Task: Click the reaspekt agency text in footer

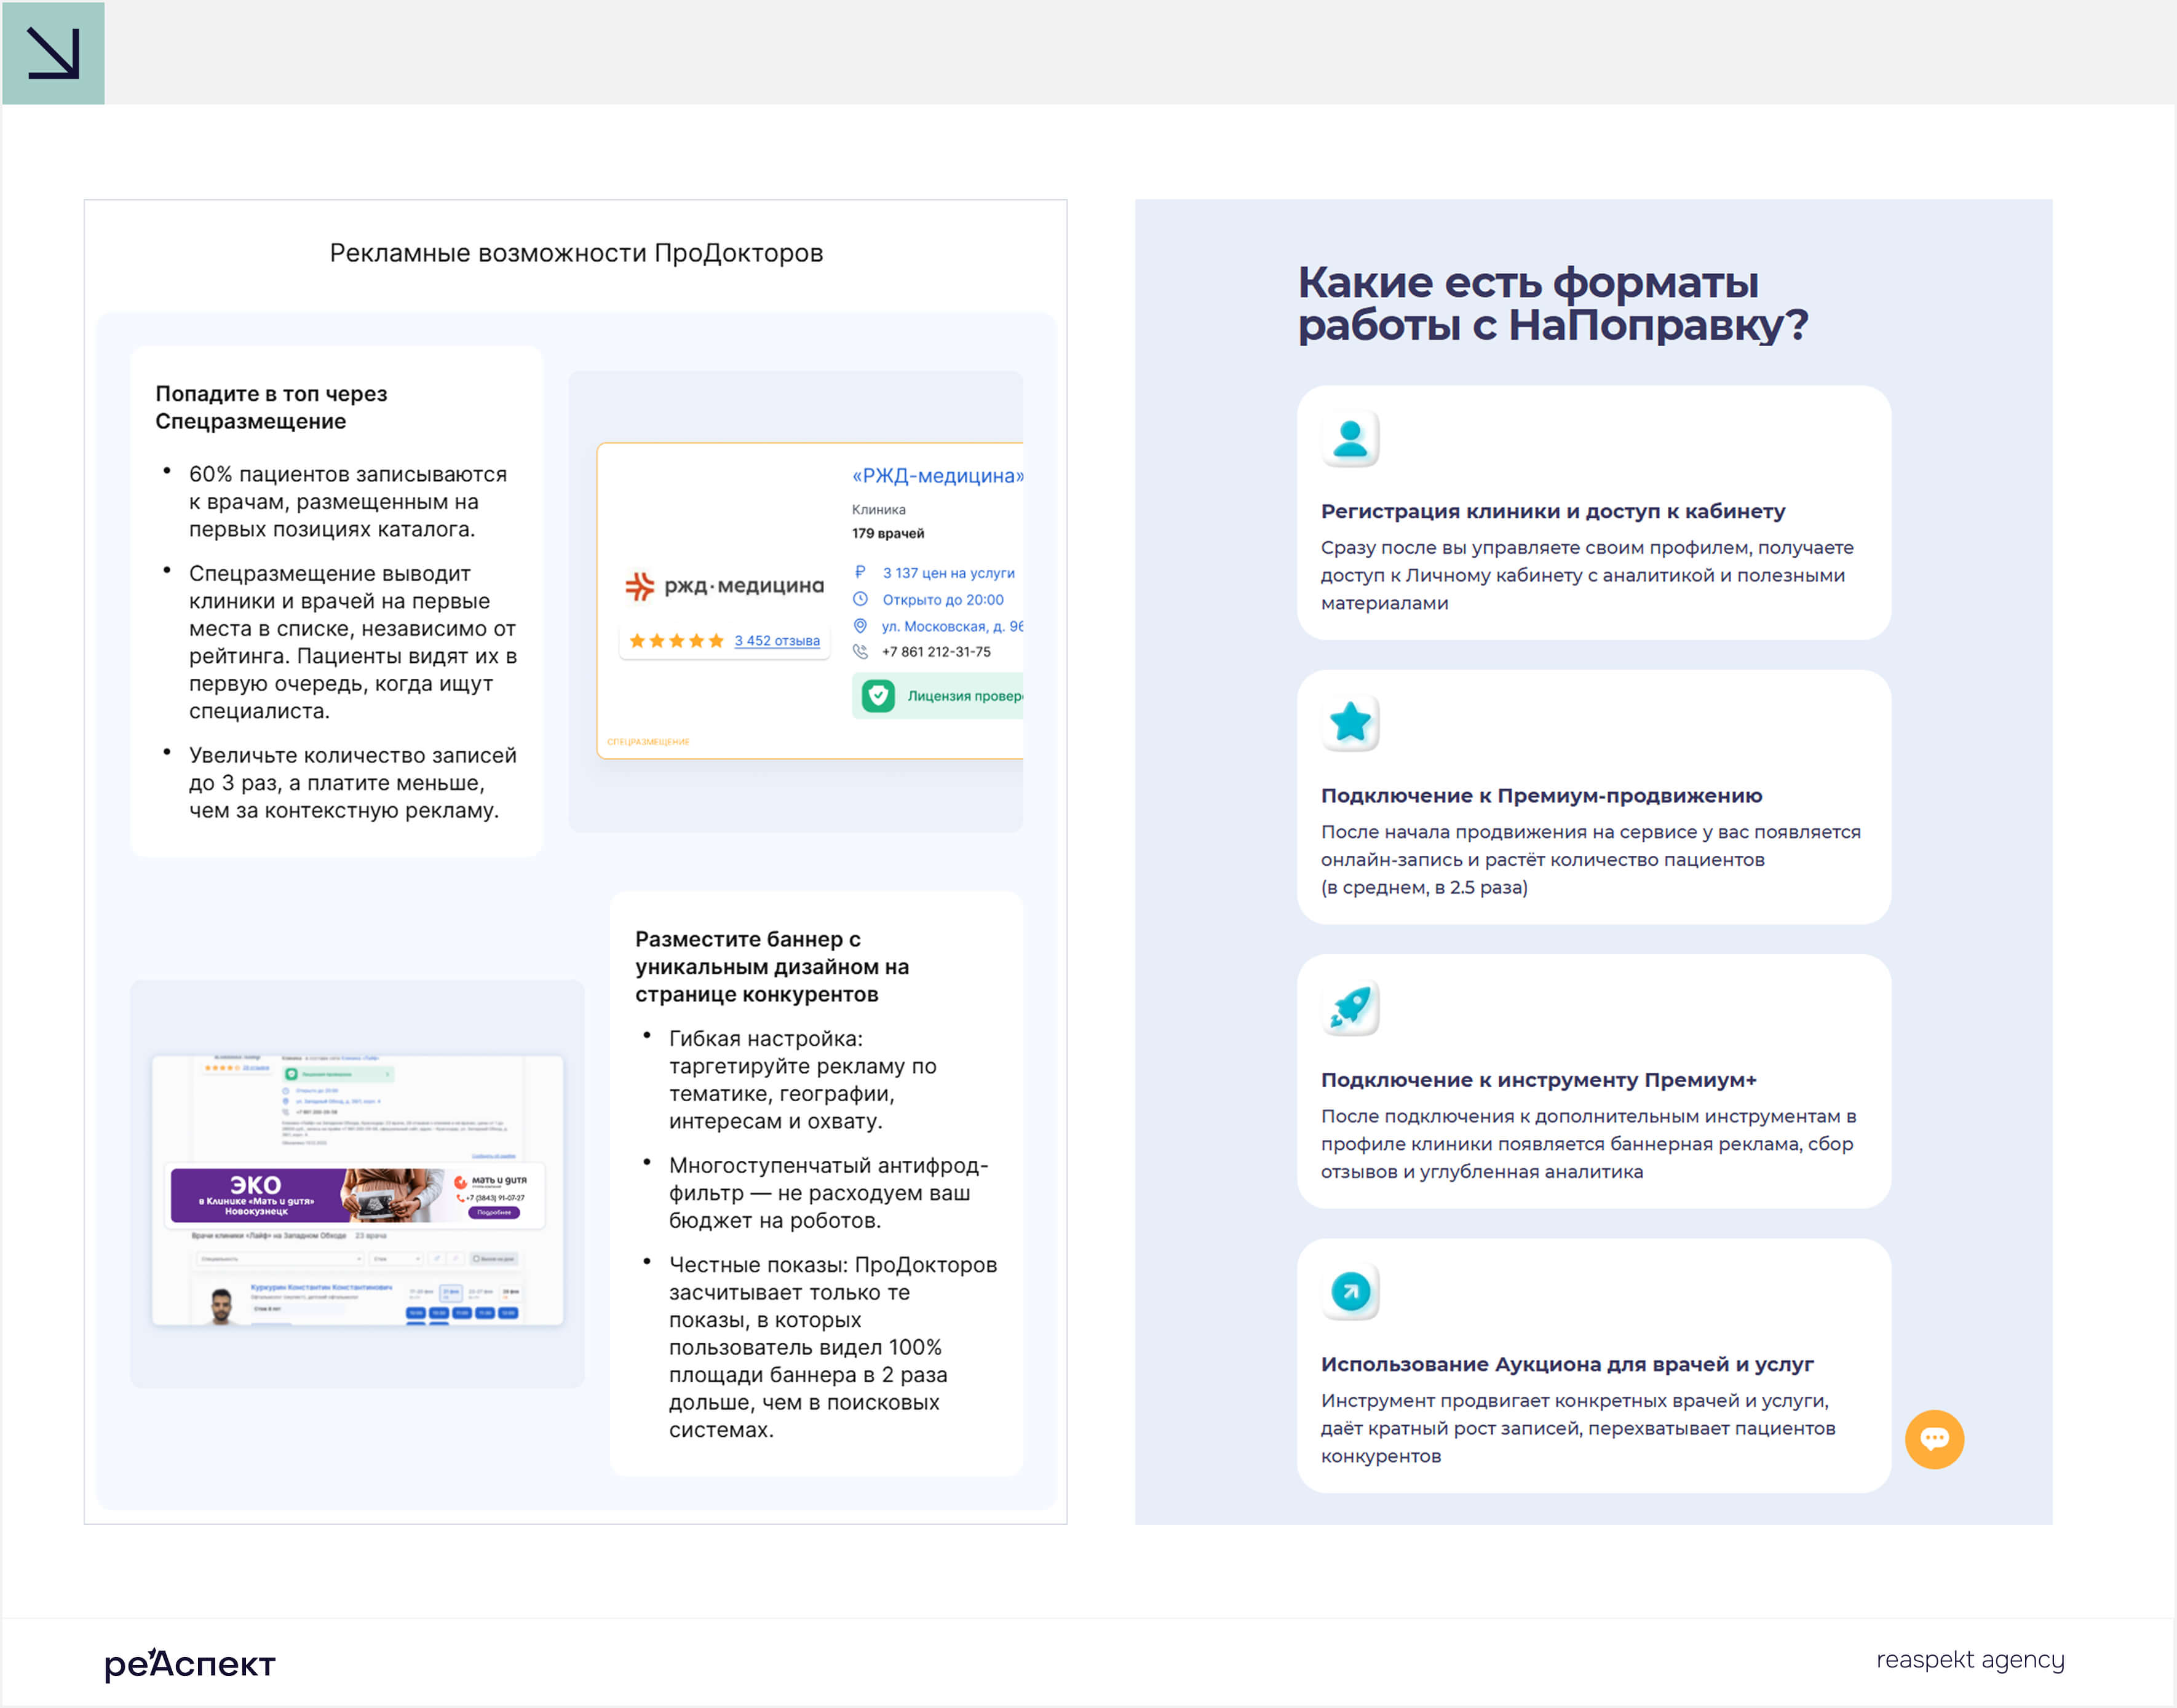Action: tap(1969, 1660)
